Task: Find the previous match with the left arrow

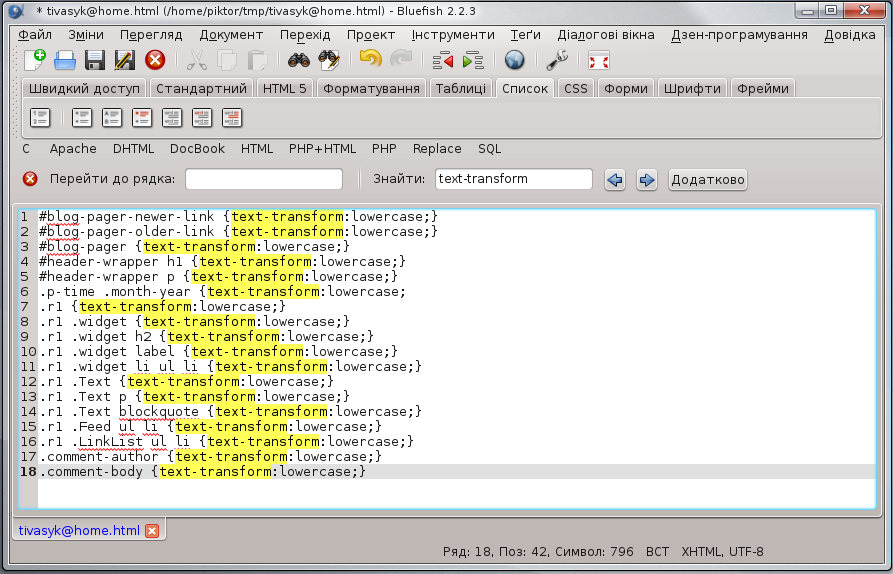Action: click(615, 180)
